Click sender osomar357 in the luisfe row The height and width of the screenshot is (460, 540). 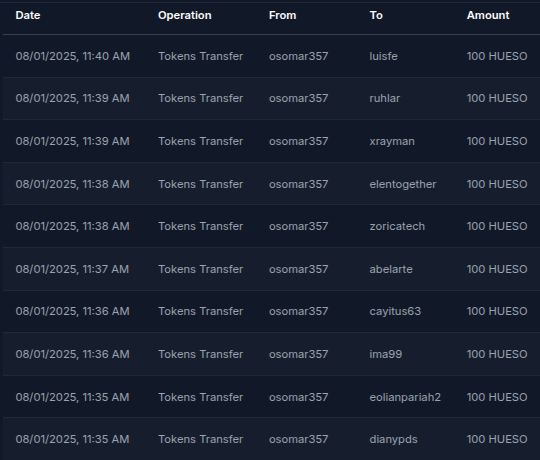(299, 56)
